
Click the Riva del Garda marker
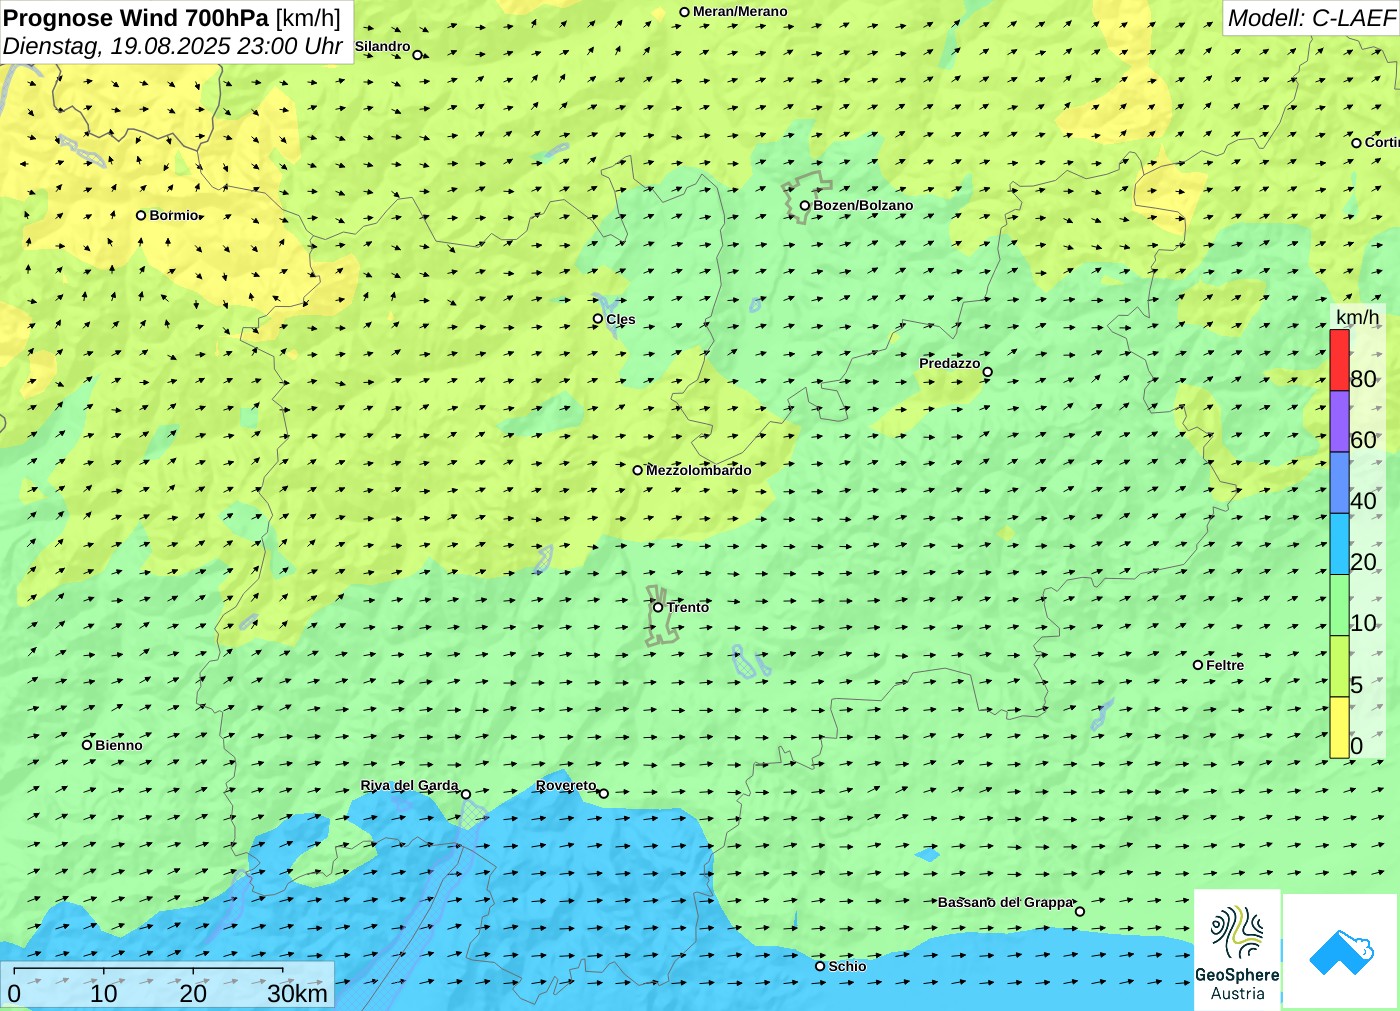[466, 794]
